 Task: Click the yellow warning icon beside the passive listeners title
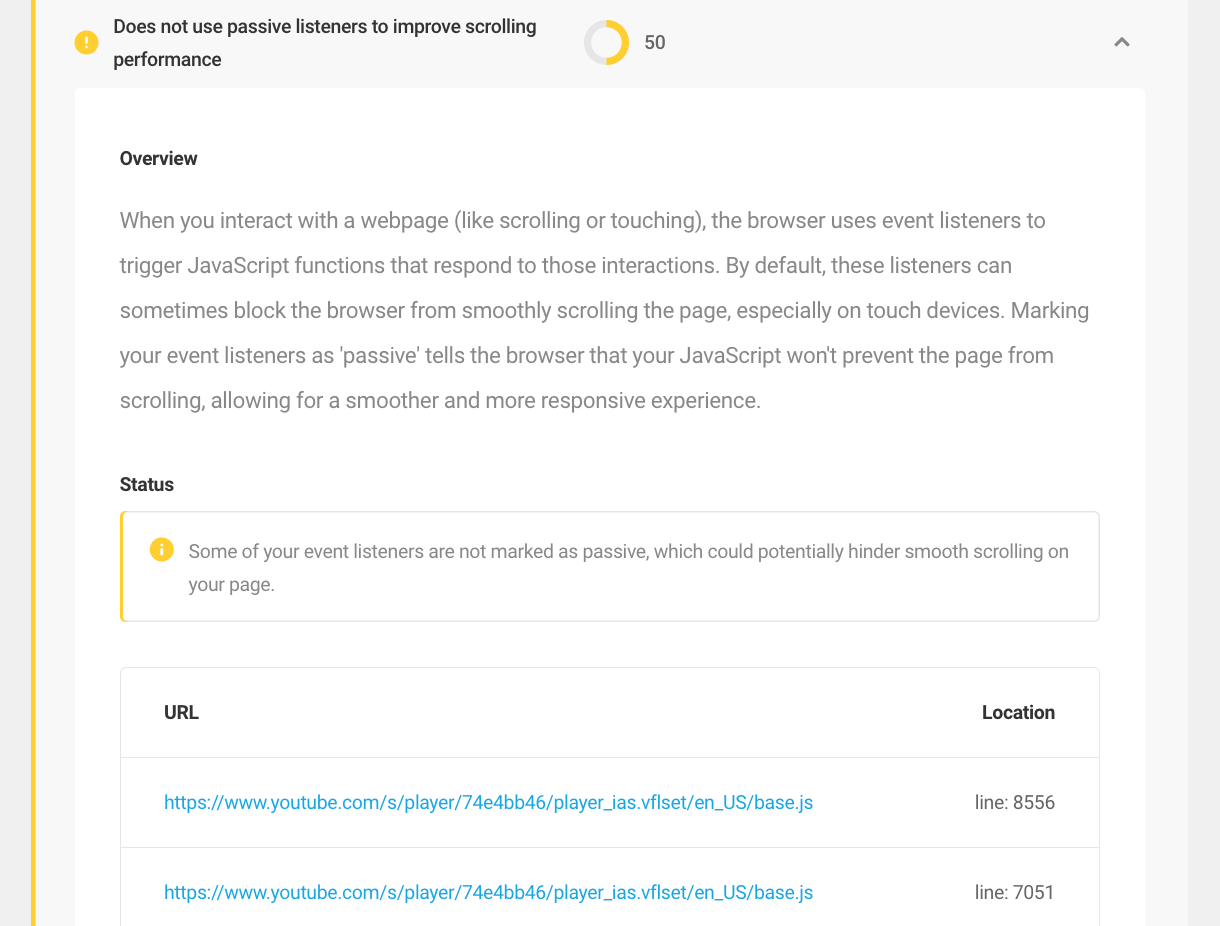coord(87,43)
